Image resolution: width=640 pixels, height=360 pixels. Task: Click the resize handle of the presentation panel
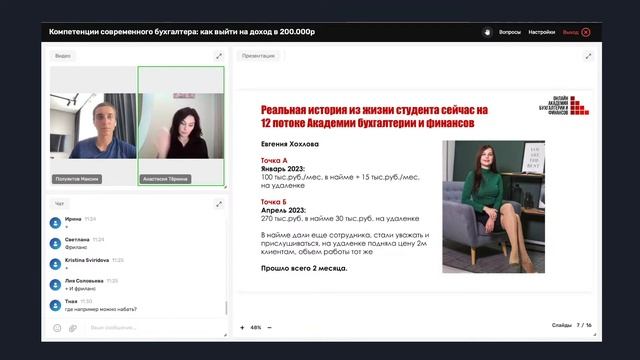595,335
